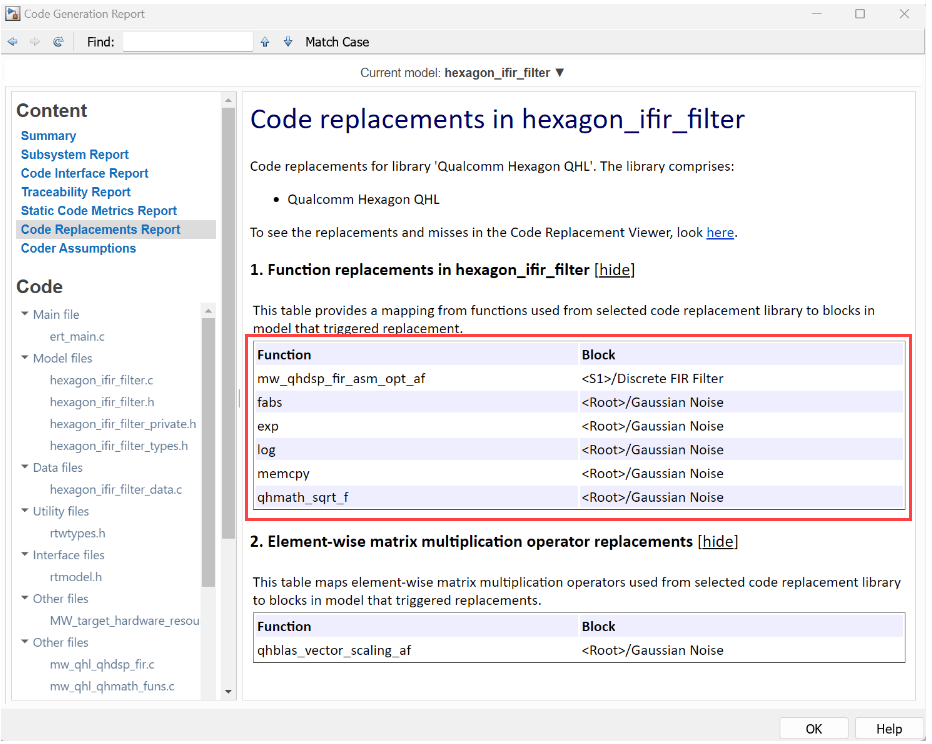
Task: Find previous match using the up arrow
Action: pos(267,41)
